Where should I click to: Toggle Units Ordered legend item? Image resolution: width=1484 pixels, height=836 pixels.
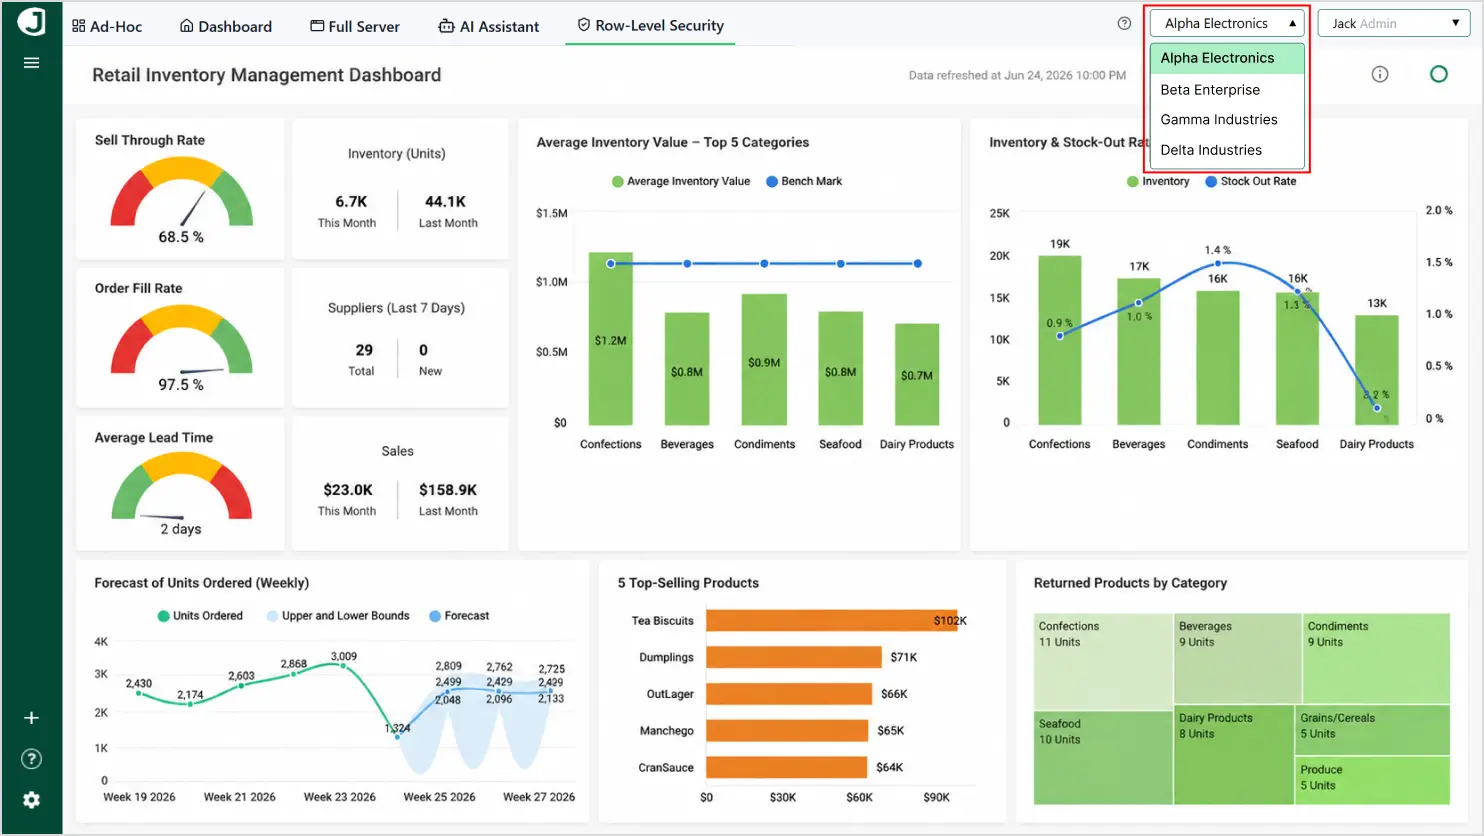200,616
